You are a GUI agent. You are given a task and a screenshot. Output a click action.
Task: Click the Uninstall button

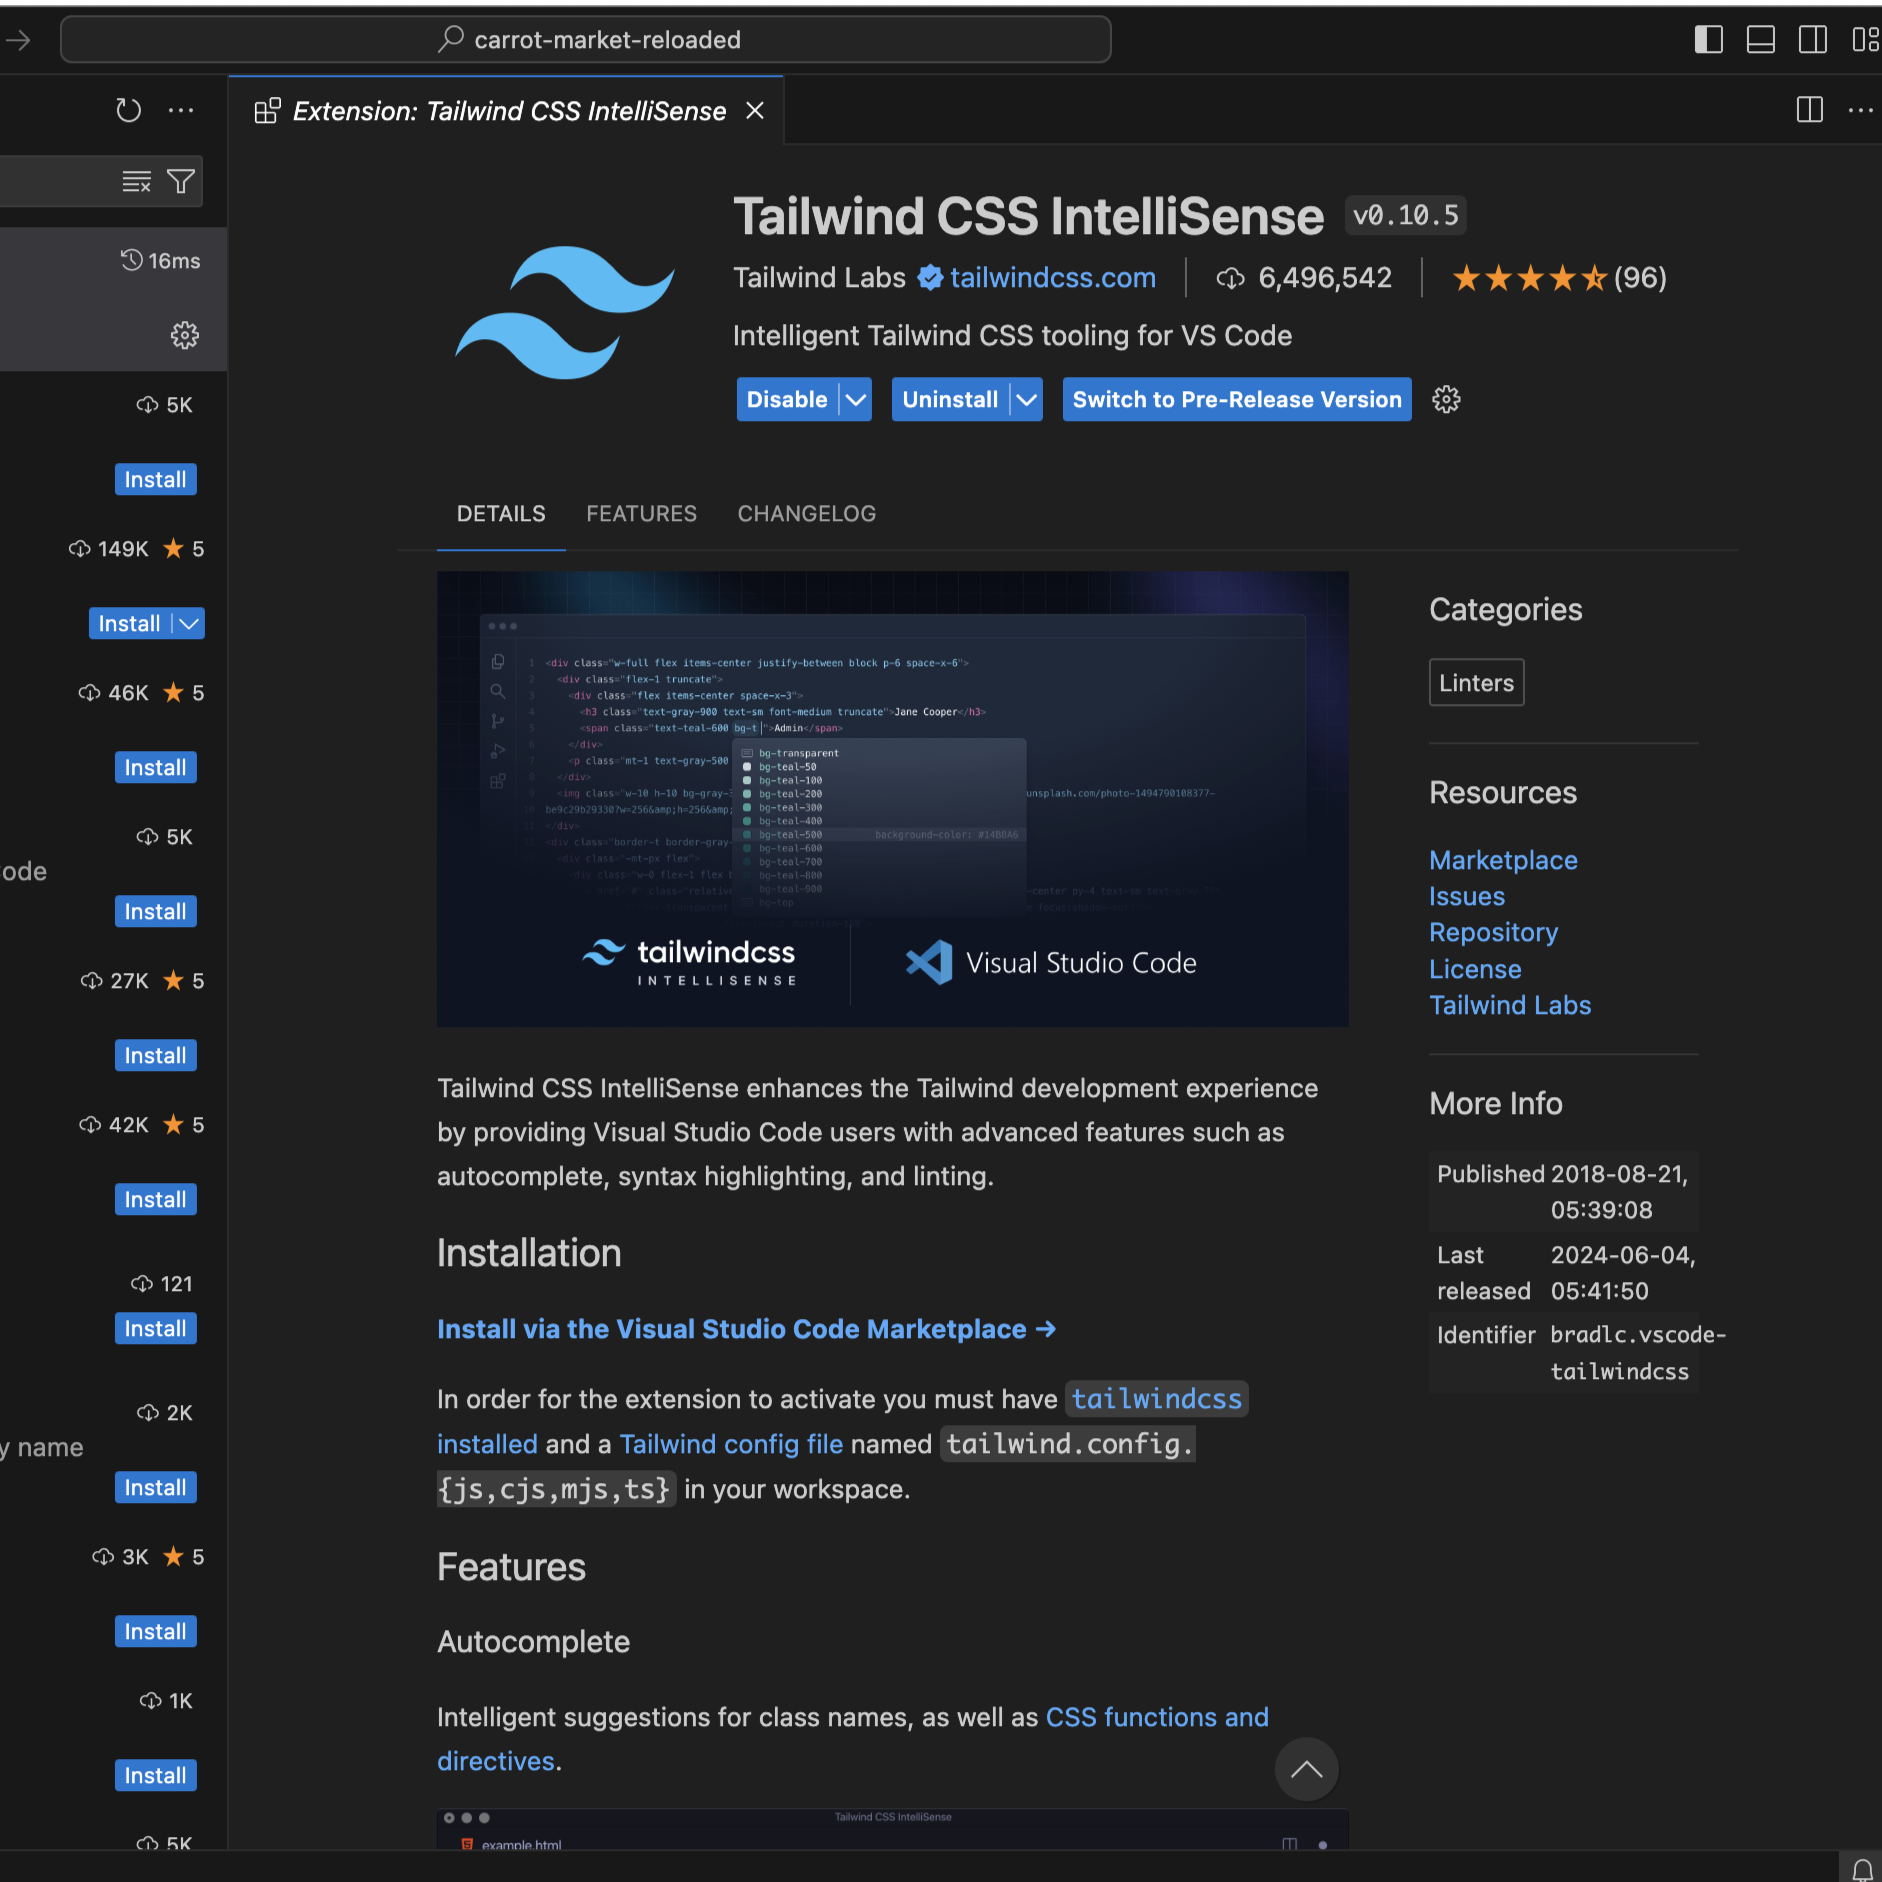[x=950, y=400]
